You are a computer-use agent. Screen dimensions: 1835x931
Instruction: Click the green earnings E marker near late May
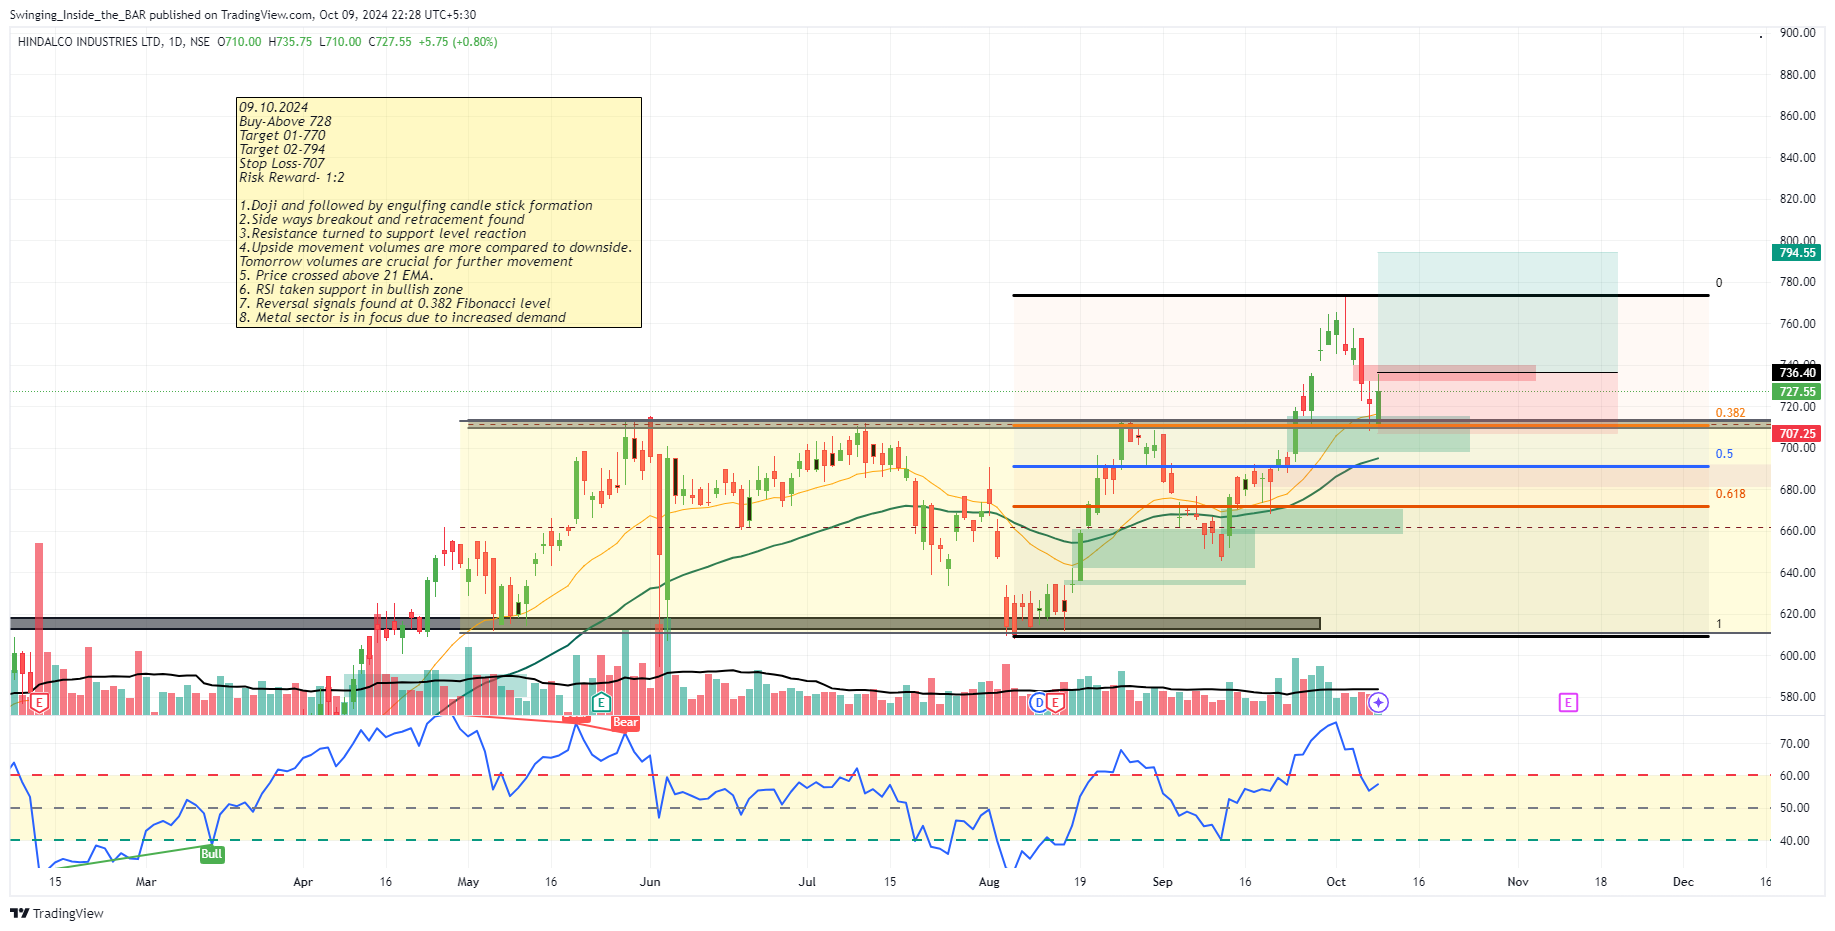click(x=601, y=703)
